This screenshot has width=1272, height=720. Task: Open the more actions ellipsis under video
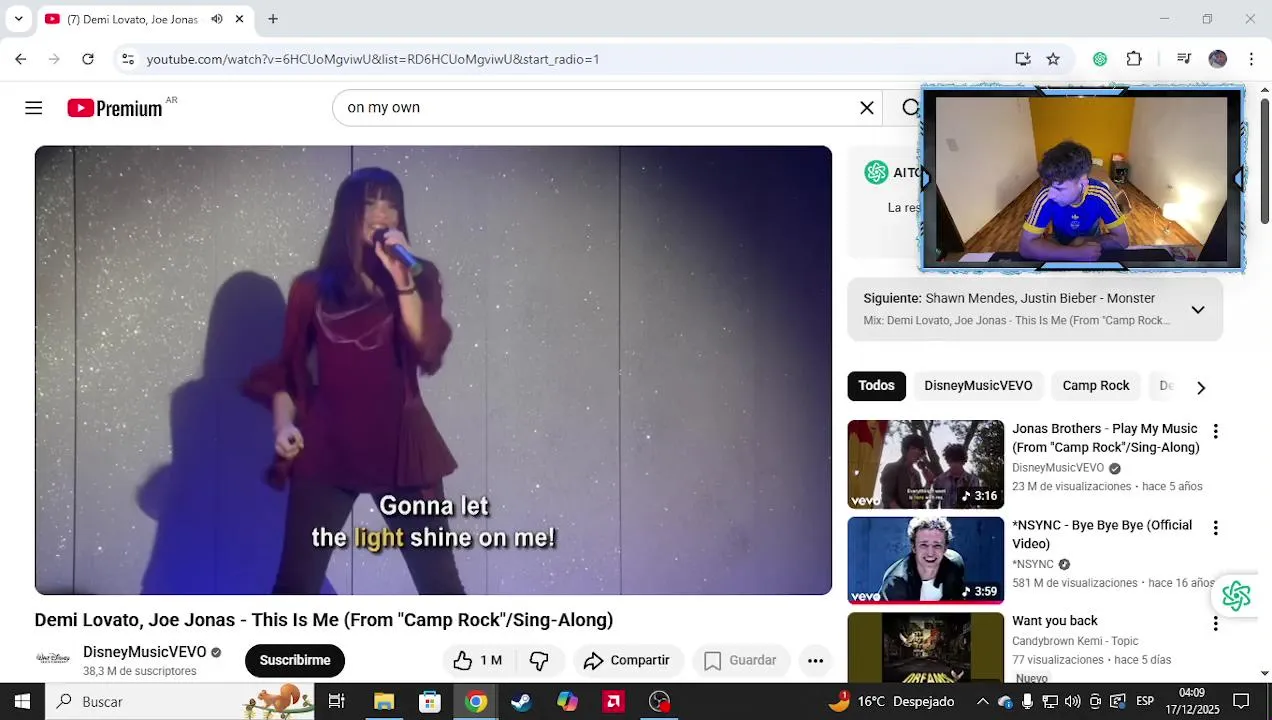click(x=815, y=661)
